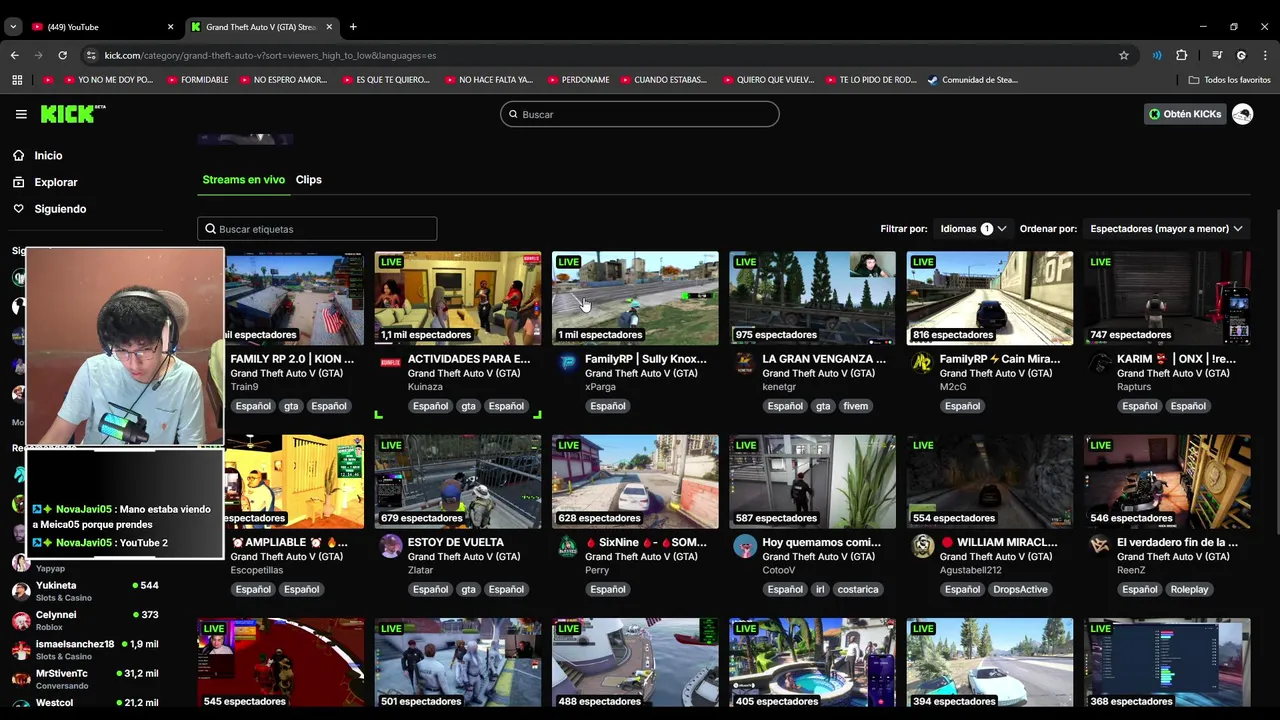Click xParga channel avatar icon

click(x=567, y=363)
